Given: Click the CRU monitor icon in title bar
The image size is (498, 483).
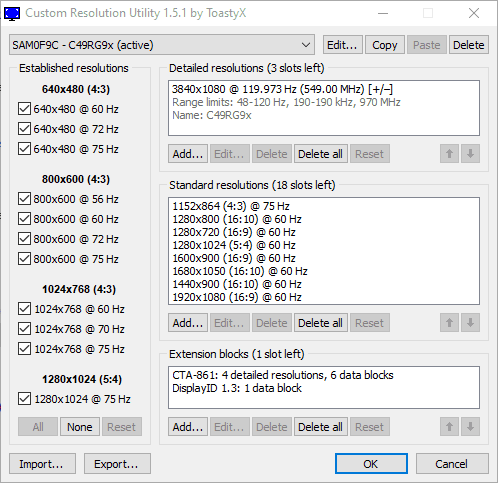Looking at the screenshot, I should [x=12, y=14].
